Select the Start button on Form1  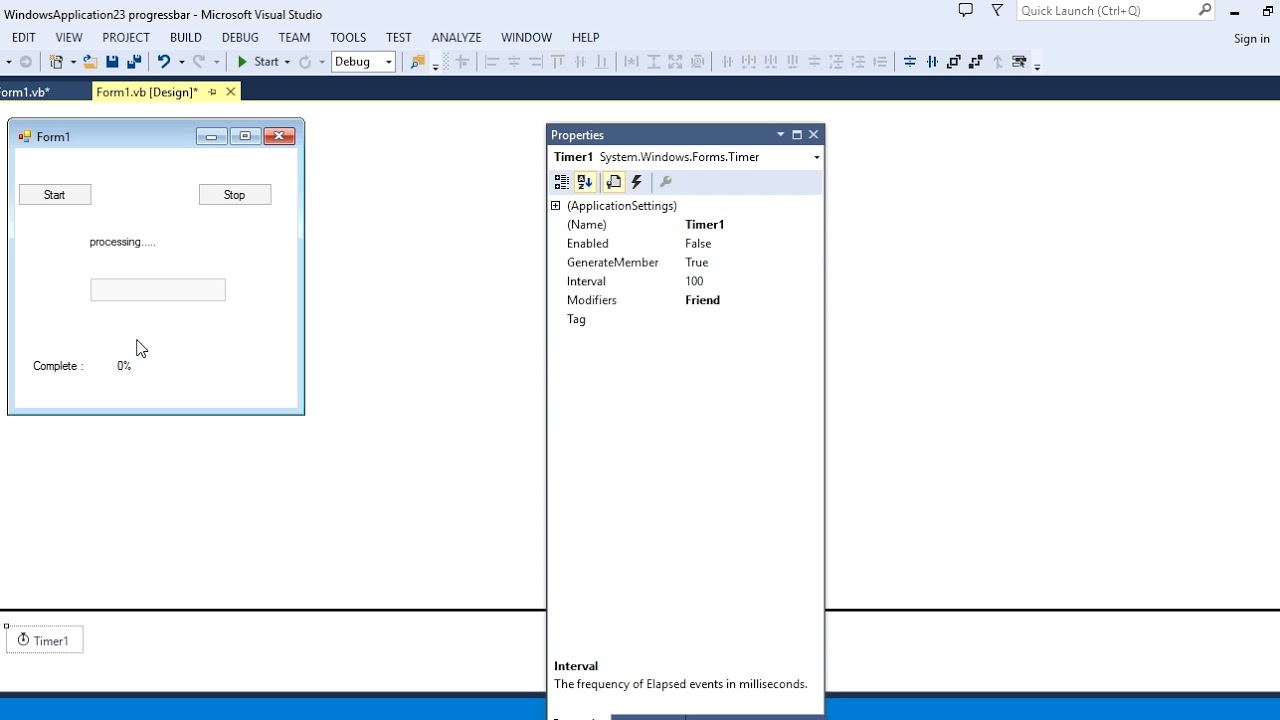tap(55, 195)
